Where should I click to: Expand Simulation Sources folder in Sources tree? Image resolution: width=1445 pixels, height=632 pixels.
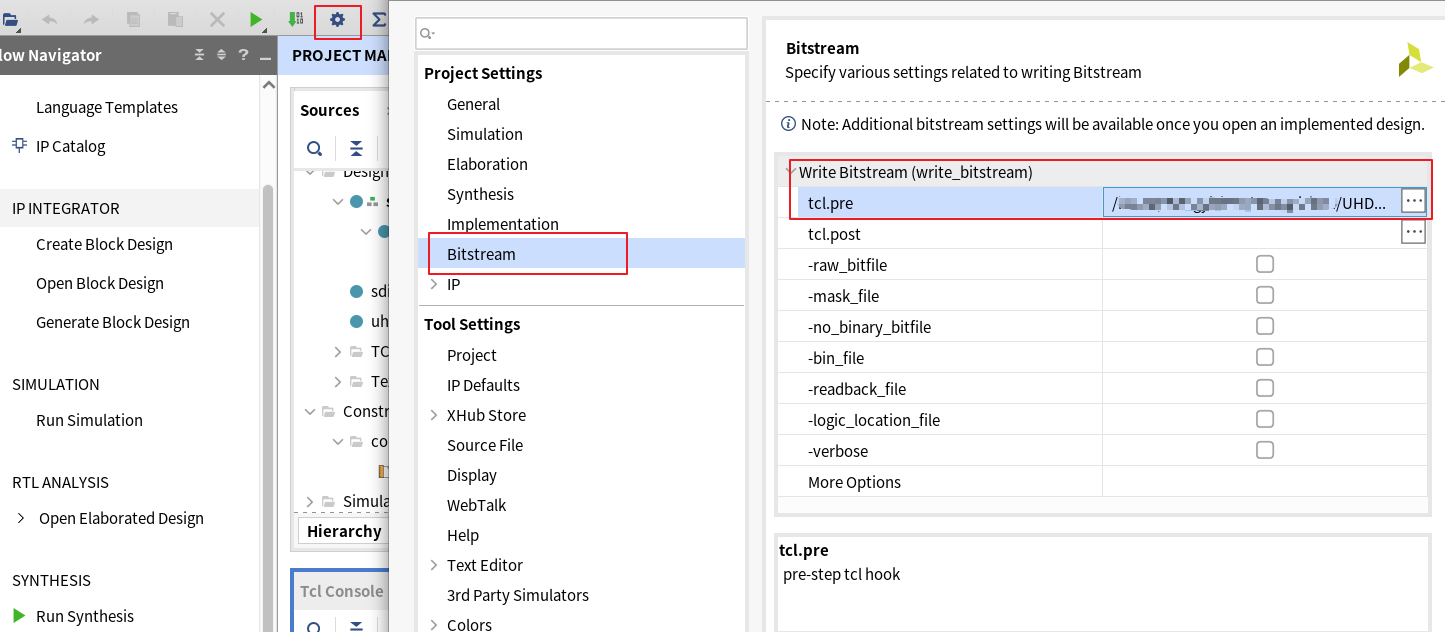coord(310,501)
